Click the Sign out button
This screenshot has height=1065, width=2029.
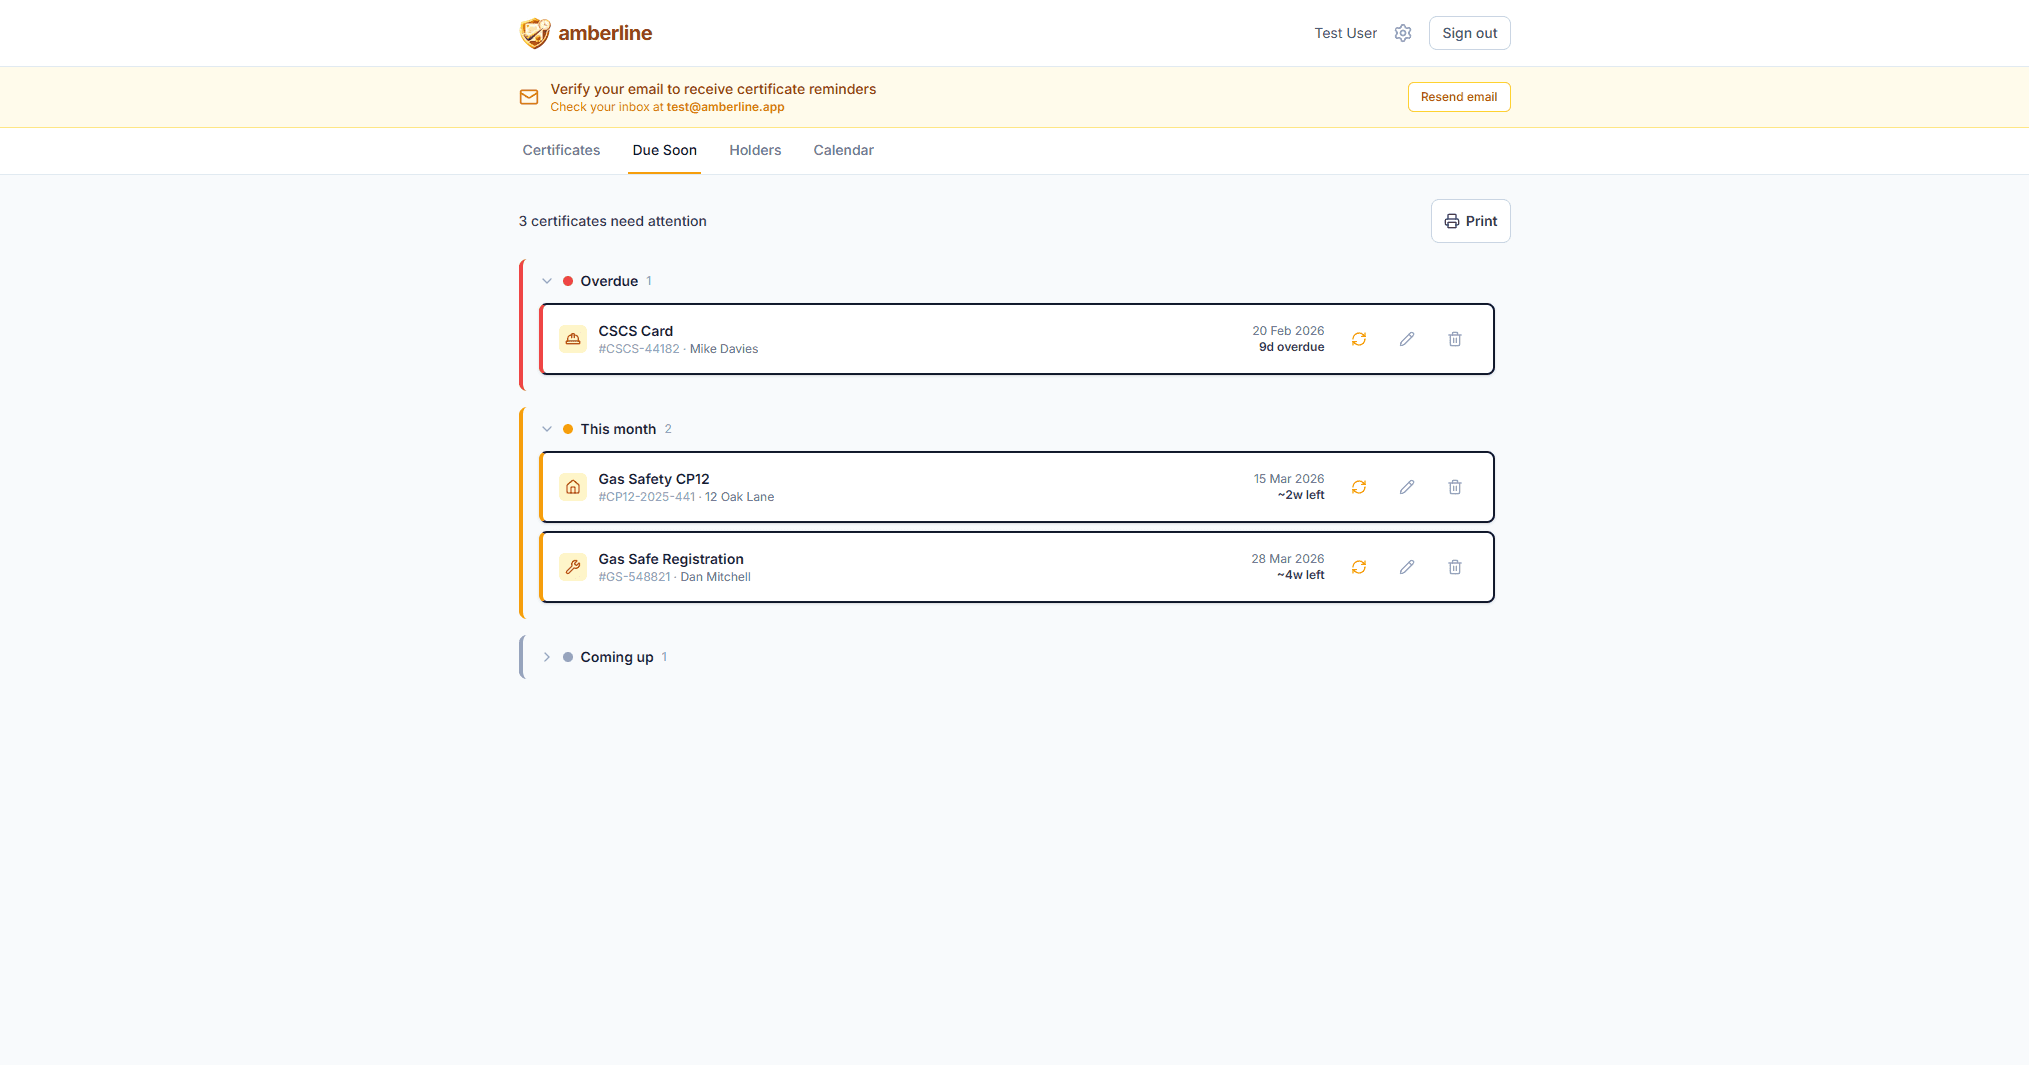coord(1469,33)
